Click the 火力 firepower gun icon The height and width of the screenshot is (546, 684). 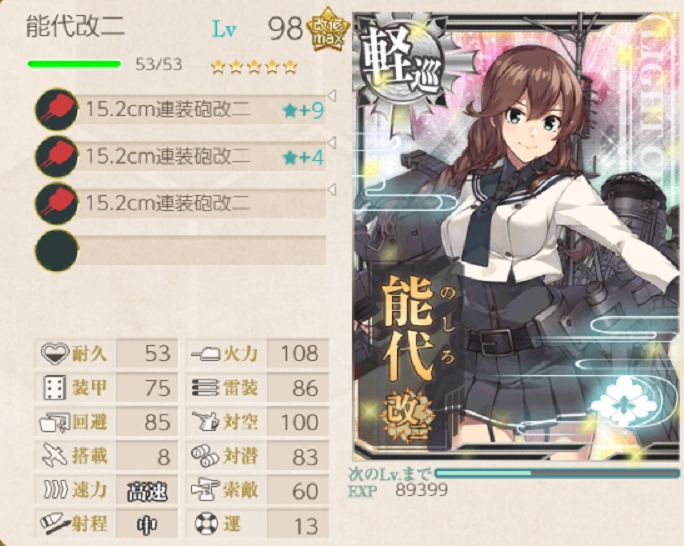coord(206,353)
